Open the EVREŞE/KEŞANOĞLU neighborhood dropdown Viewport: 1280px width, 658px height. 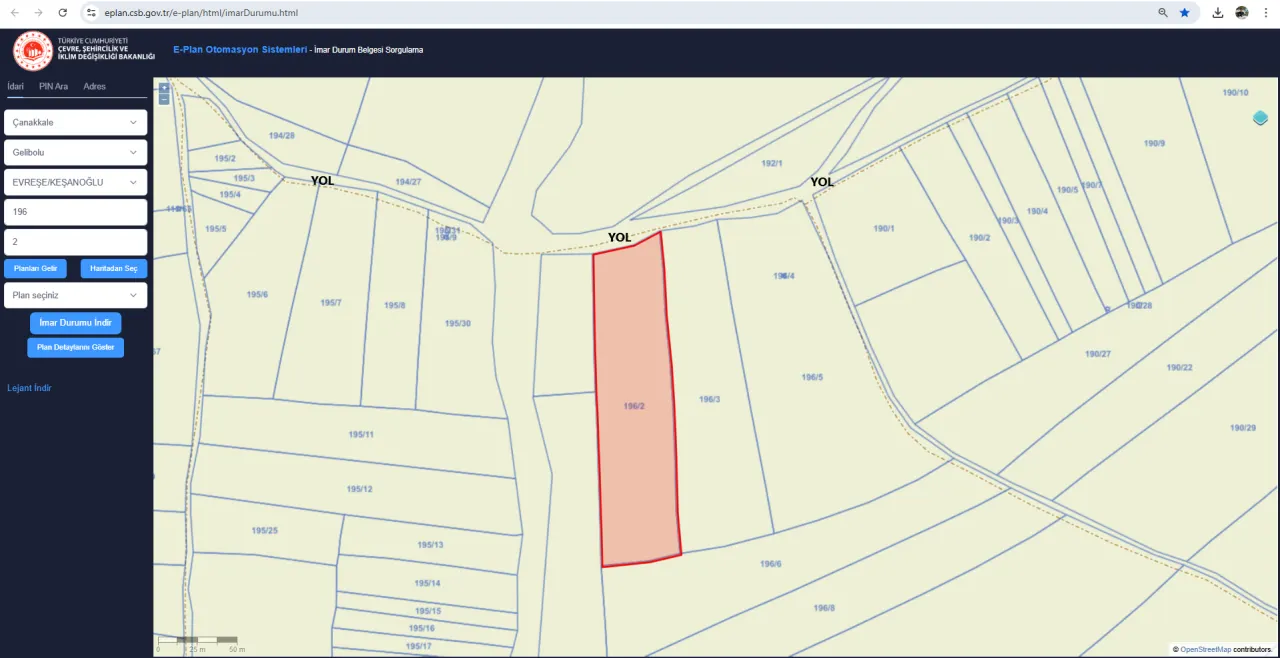(76, 182)
